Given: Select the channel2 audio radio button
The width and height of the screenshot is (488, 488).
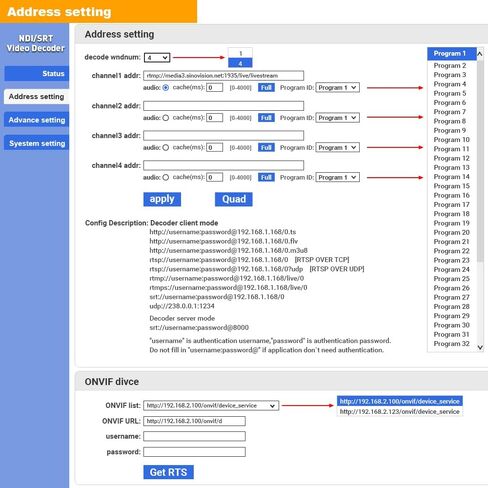Looking at the screenshot, I should pyautogui.click(x=166, y=118).
